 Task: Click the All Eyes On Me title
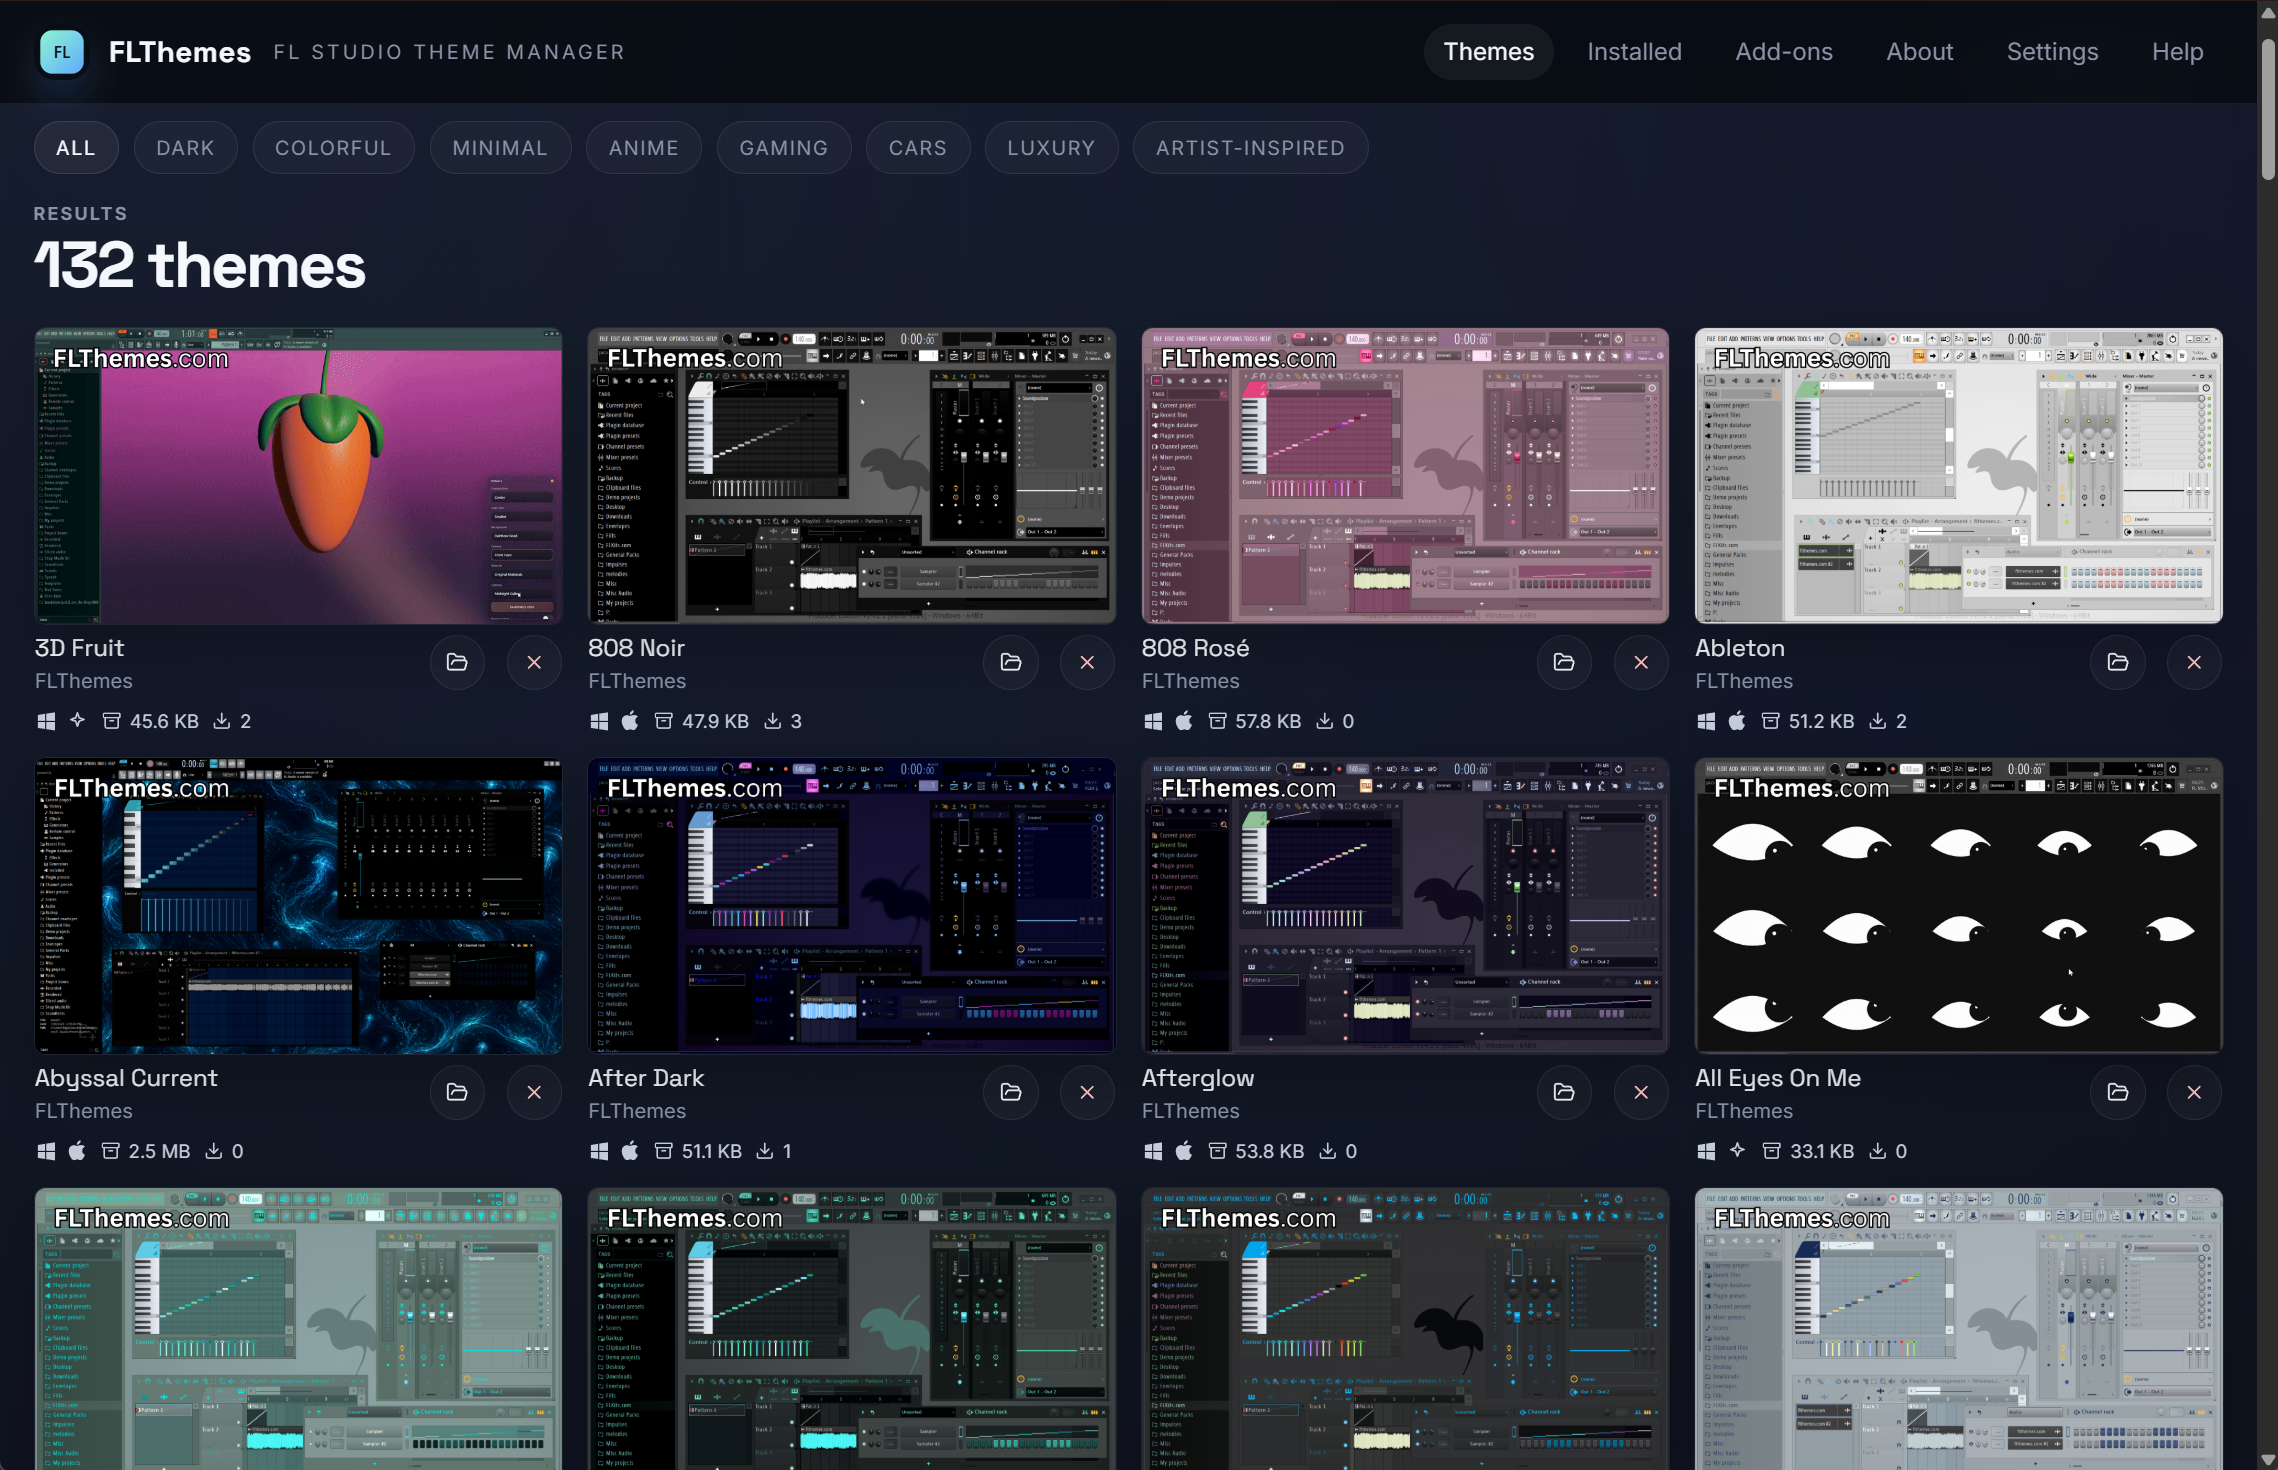pos(1777,1078)
